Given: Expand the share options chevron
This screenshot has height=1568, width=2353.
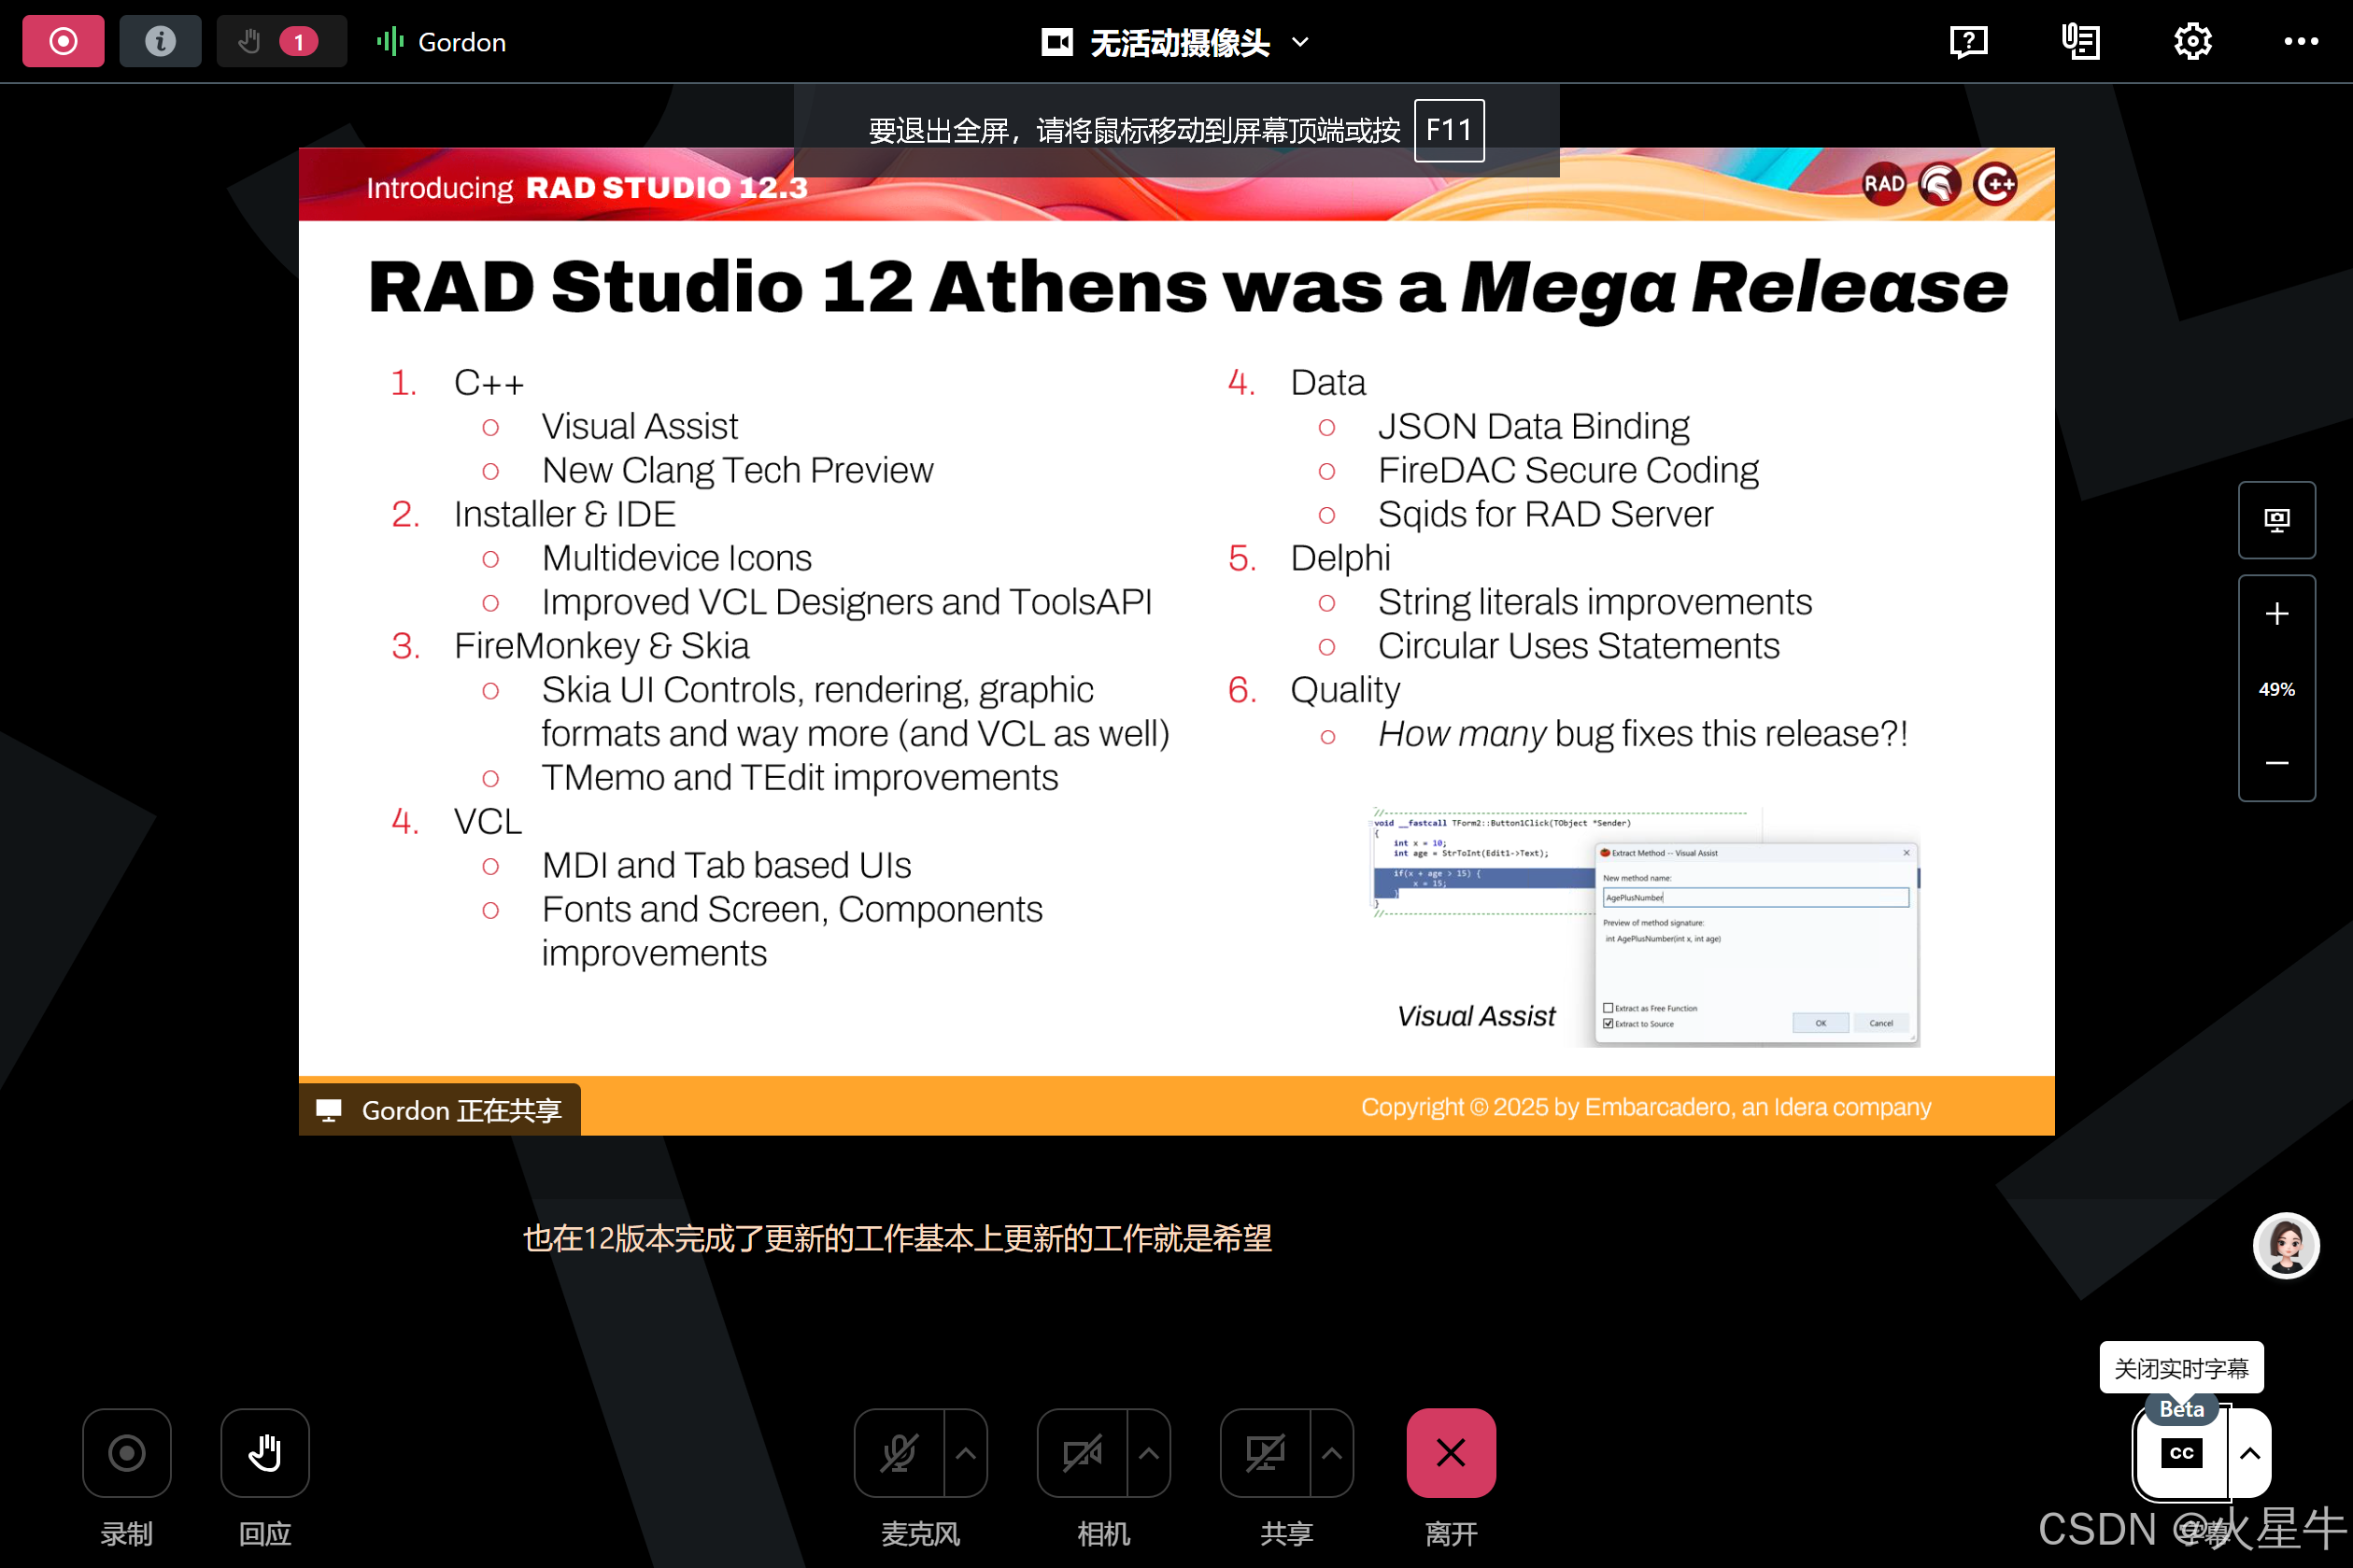Looking at the screenshot, I should point(1331,1452).
